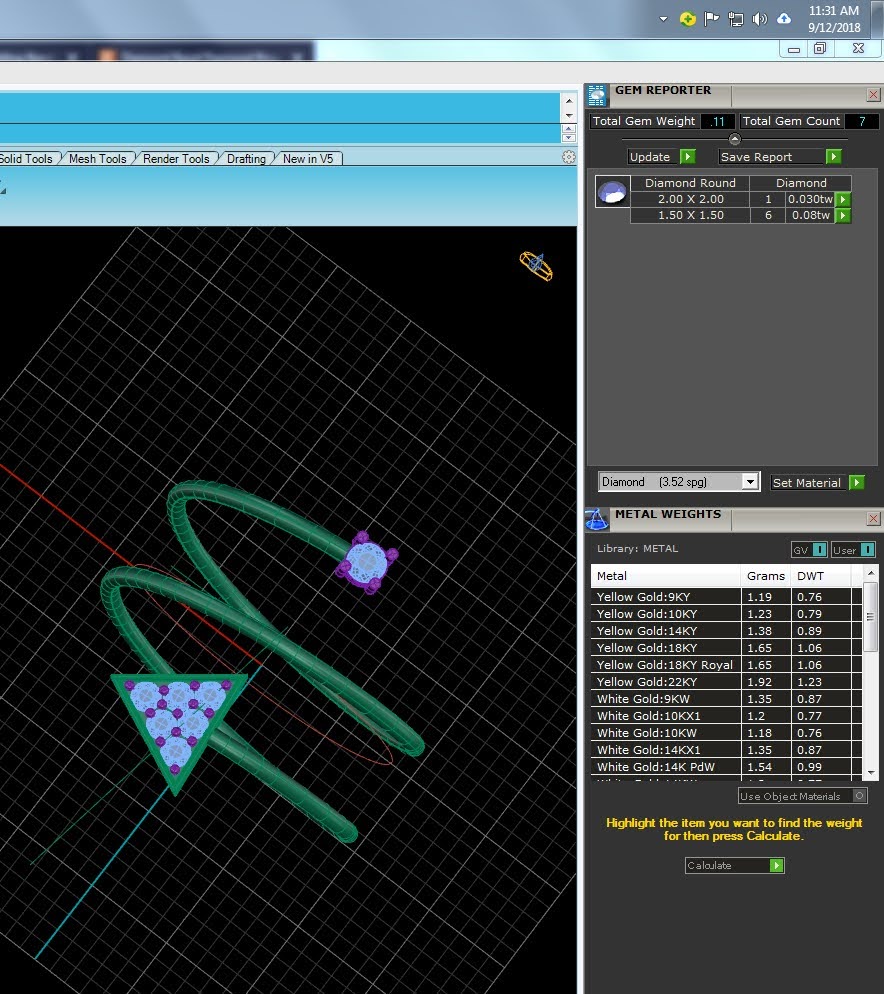Close the Metal Weights panel

873,519
